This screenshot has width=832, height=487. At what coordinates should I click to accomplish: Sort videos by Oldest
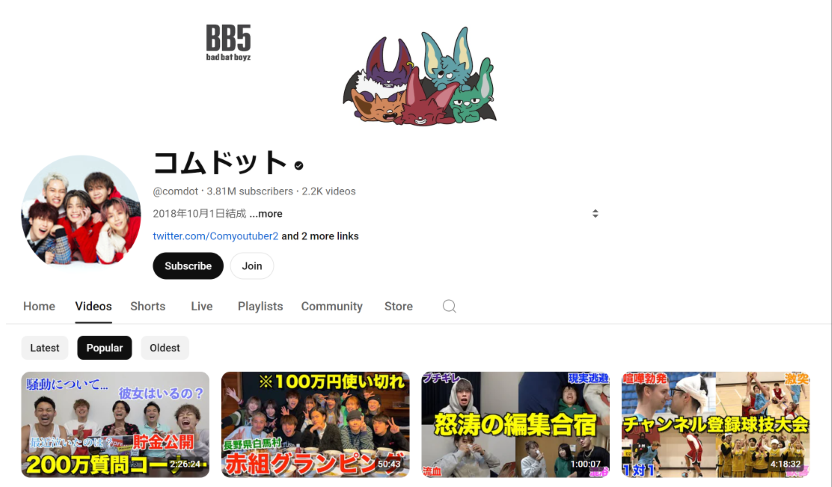click(165, 348)
